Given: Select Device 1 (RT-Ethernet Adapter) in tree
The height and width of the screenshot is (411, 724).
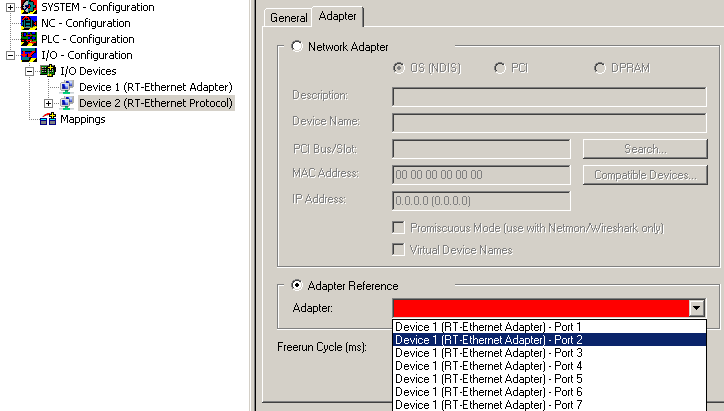Looking at the screenshot, I should click(x=156, y=87).
